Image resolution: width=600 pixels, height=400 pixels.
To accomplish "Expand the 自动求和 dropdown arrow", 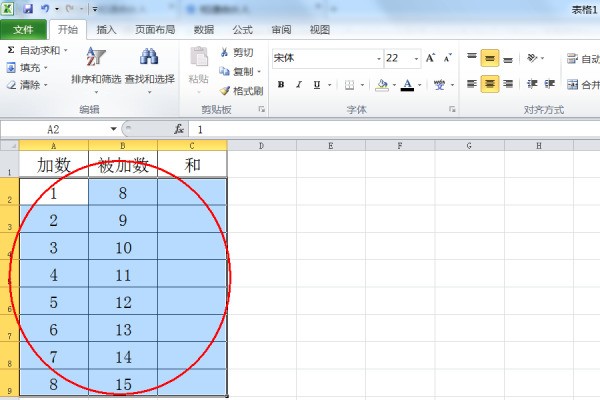I will coord(66,50).
